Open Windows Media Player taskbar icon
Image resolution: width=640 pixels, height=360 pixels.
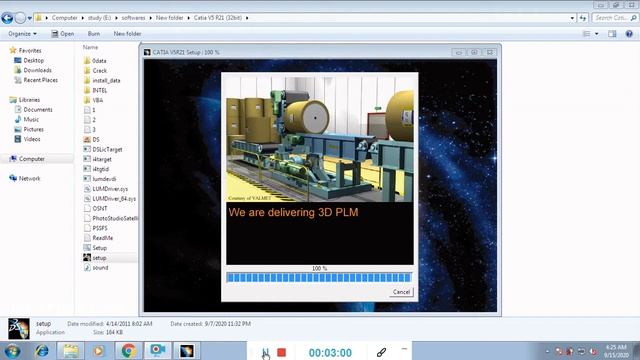coord(98,351)
